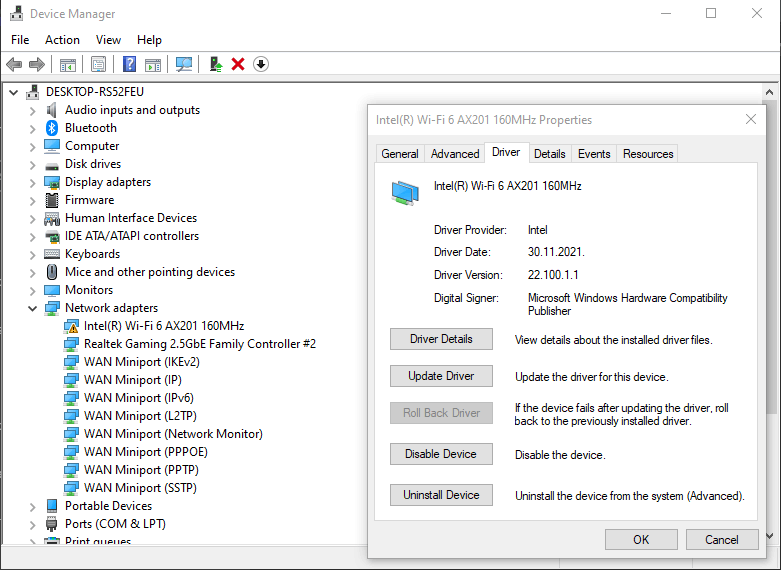Click the Update Driver button
781x570 pixels.
click(x=441, y=376)
